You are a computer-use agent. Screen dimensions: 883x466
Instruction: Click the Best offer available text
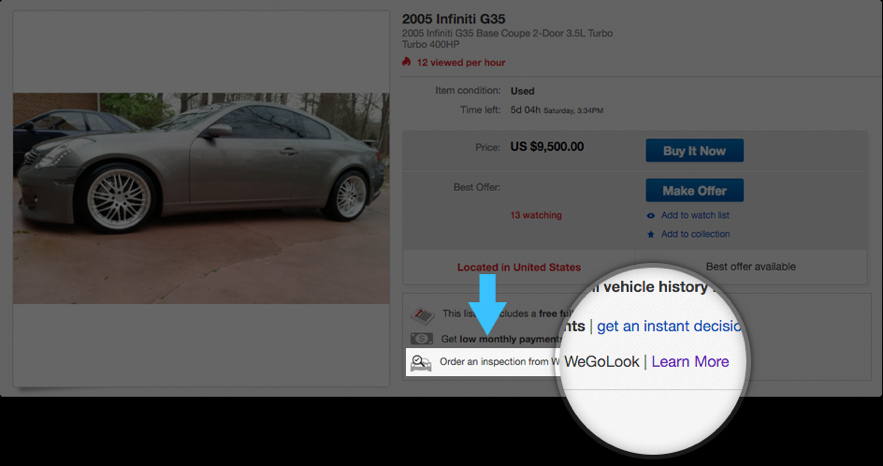tap(751, 267)
